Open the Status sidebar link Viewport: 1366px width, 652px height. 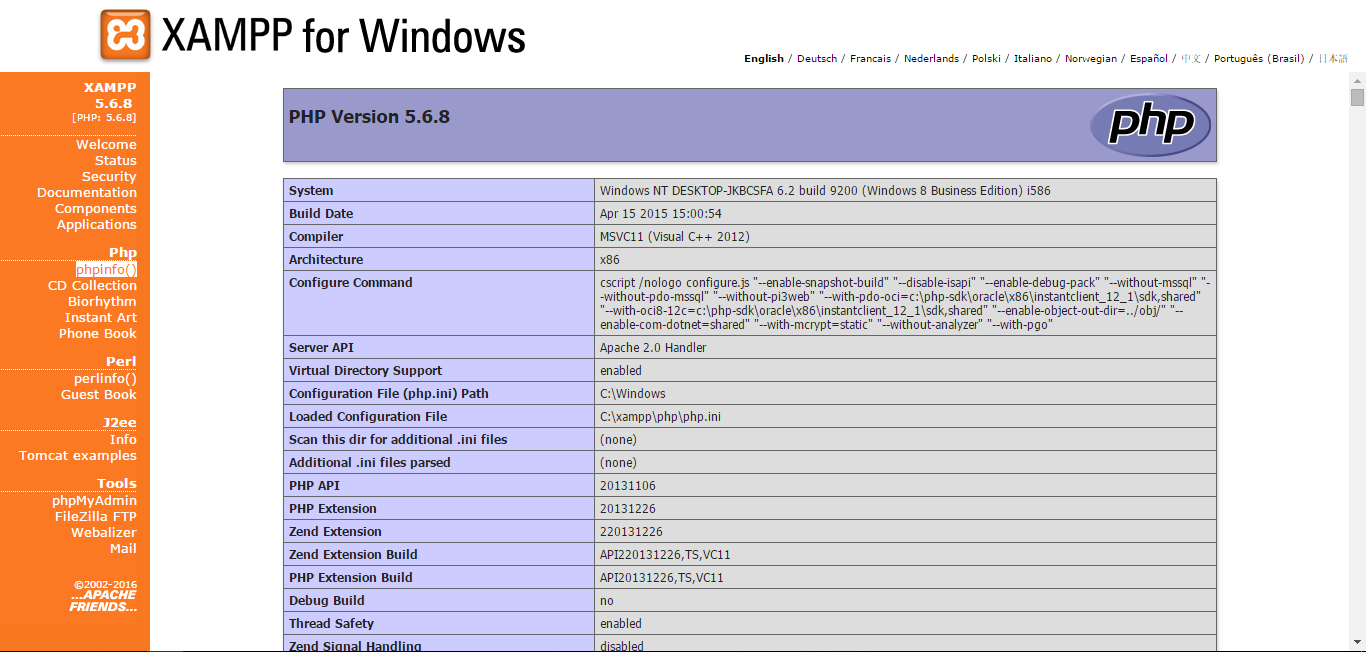click(116, 161)
